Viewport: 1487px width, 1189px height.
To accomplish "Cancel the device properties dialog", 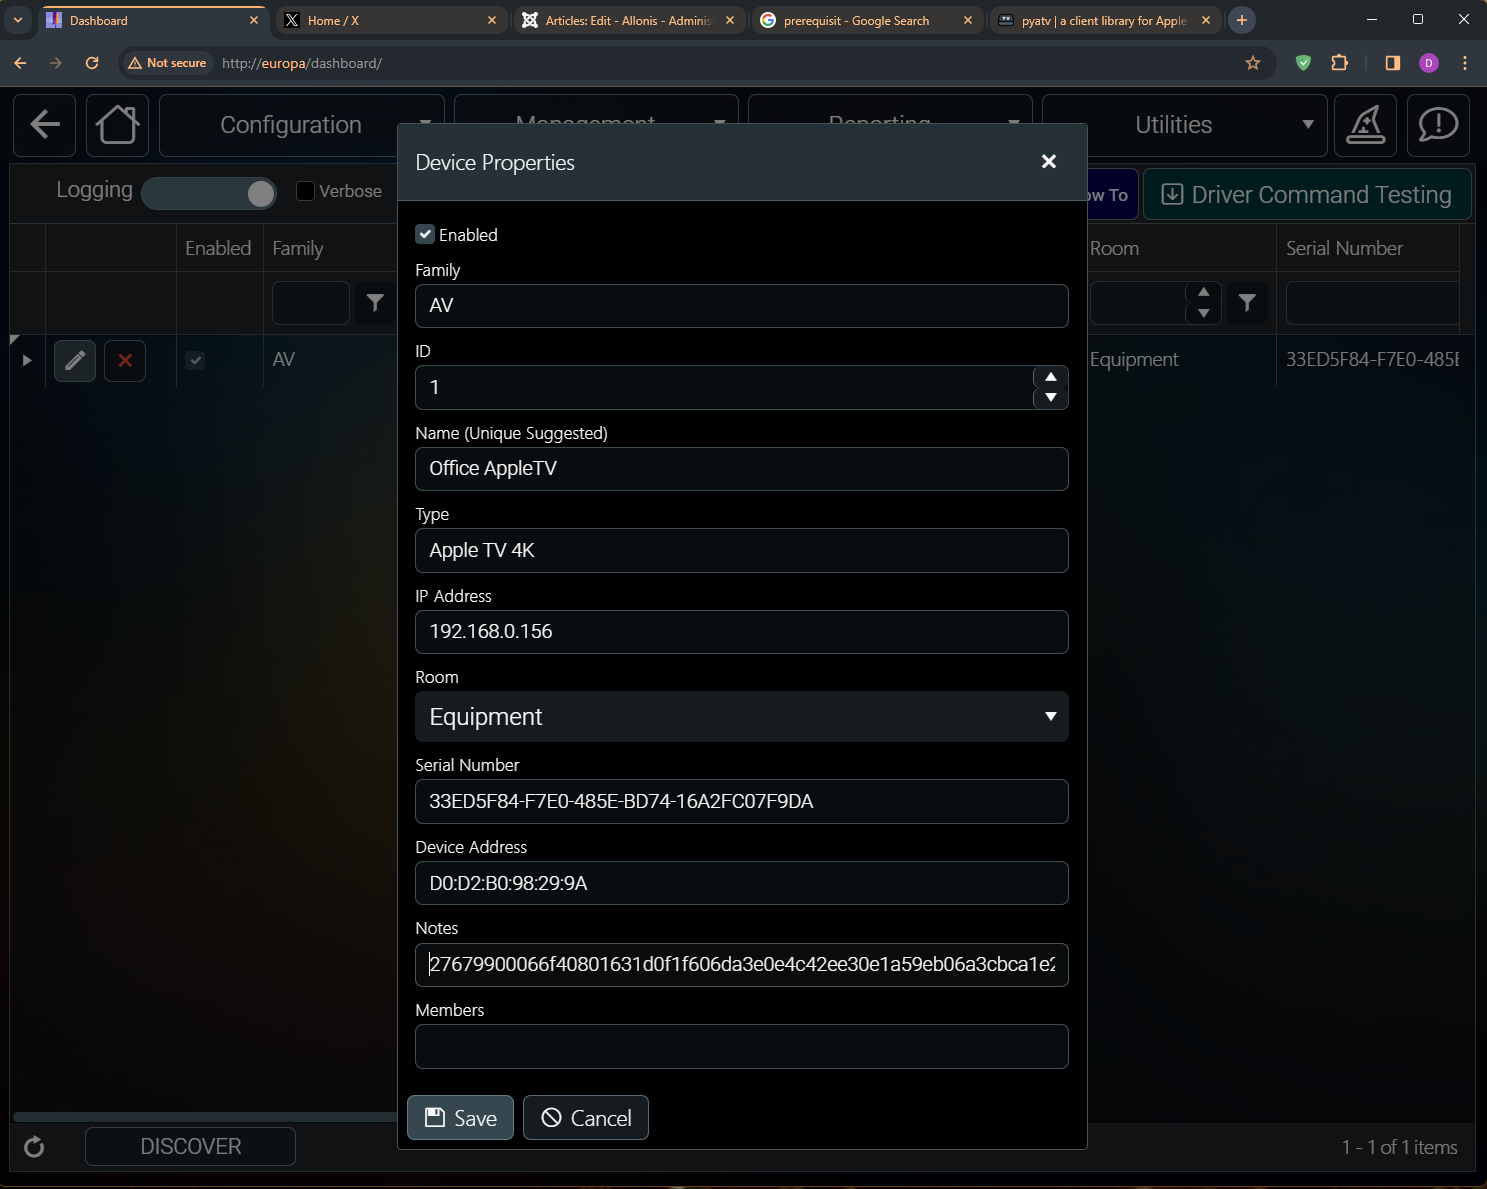I will point(586,1118).
